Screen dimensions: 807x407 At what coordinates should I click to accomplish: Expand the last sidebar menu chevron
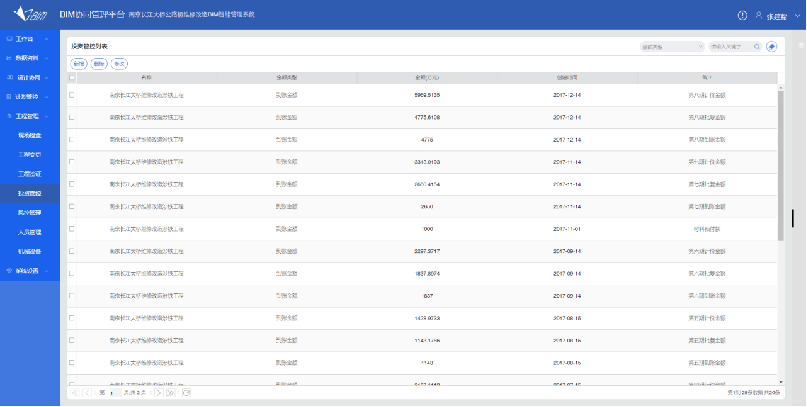46,271
